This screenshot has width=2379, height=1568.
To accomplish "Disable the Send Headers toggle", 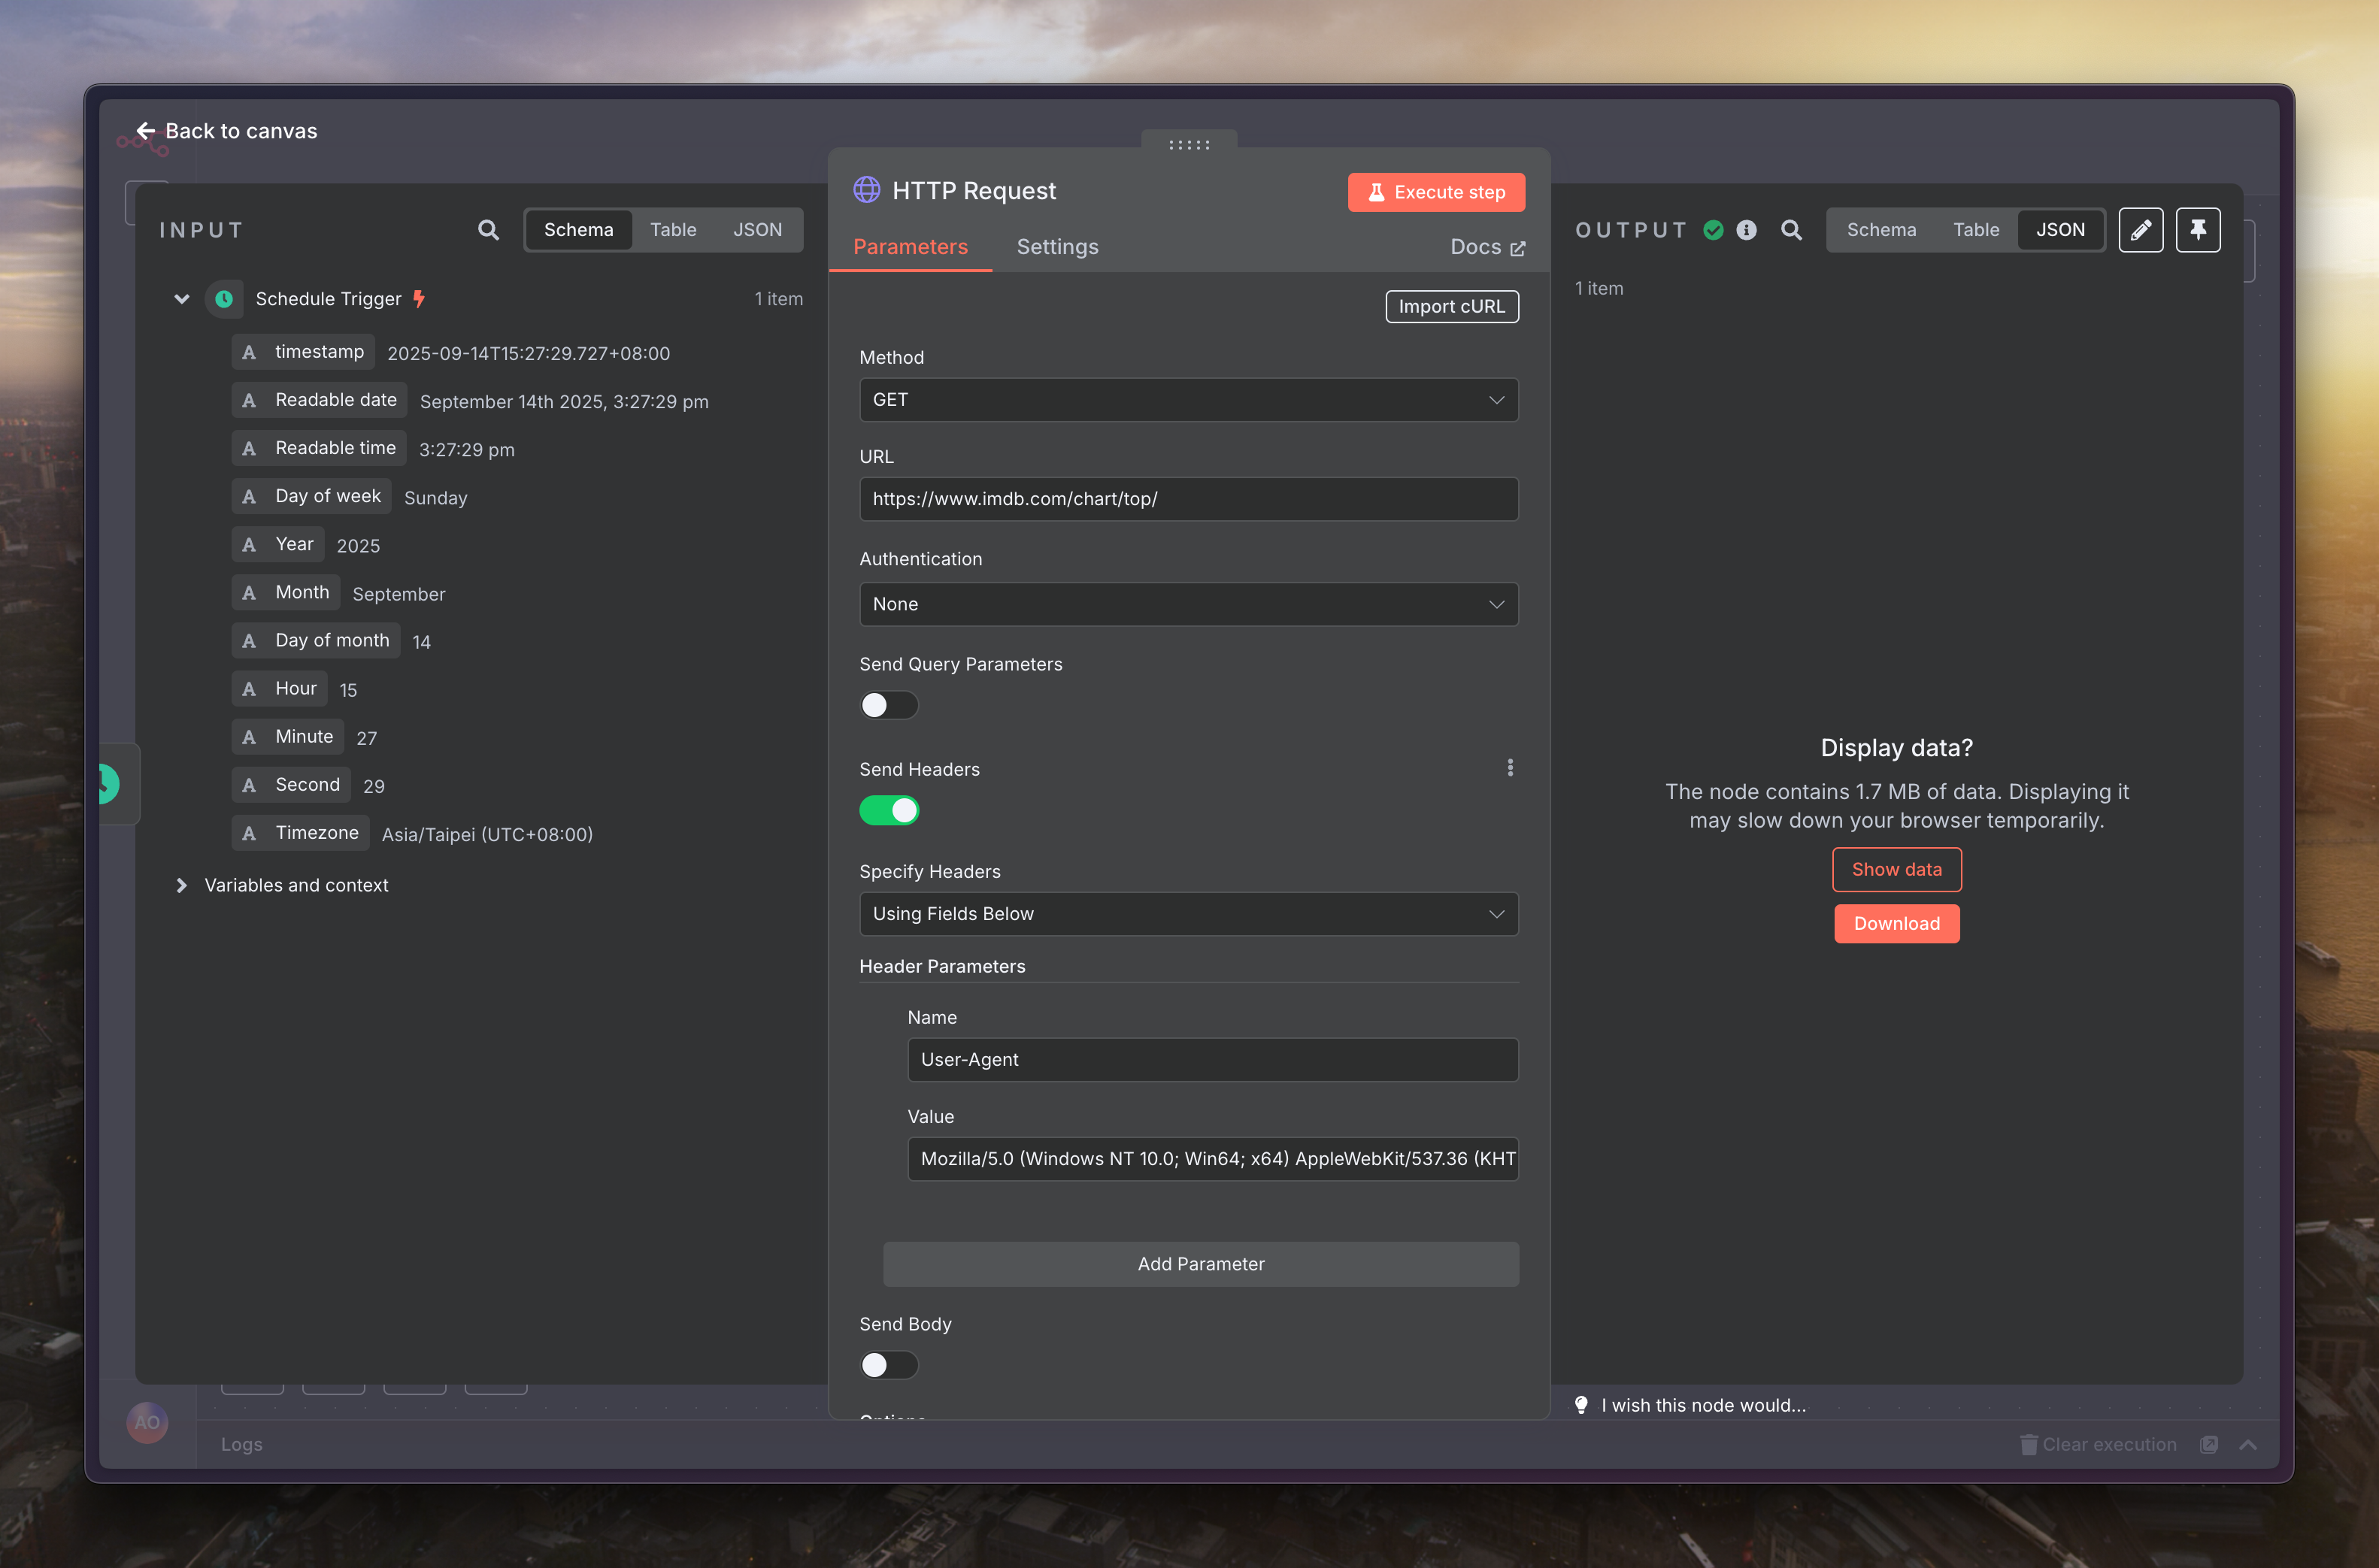I will click(888, 810).
